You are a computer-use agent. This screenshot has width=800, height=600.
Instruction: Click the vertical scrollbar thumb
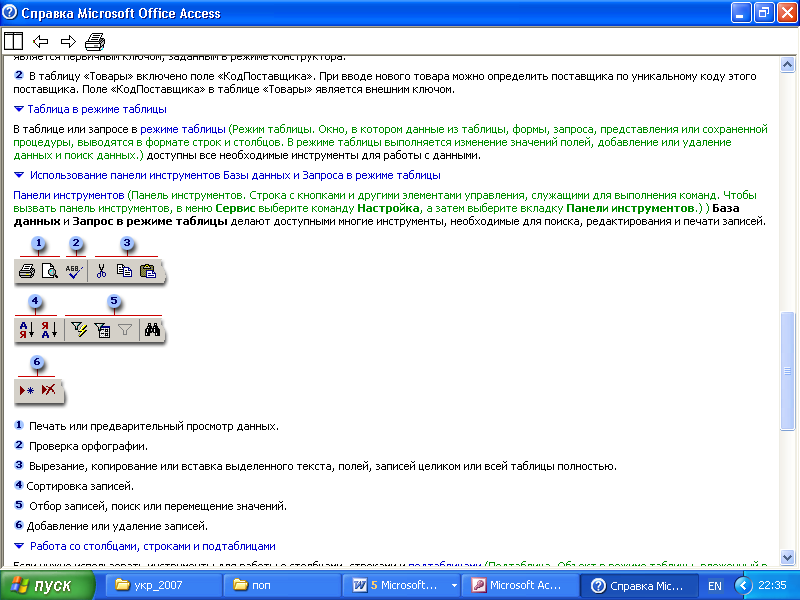787,371
